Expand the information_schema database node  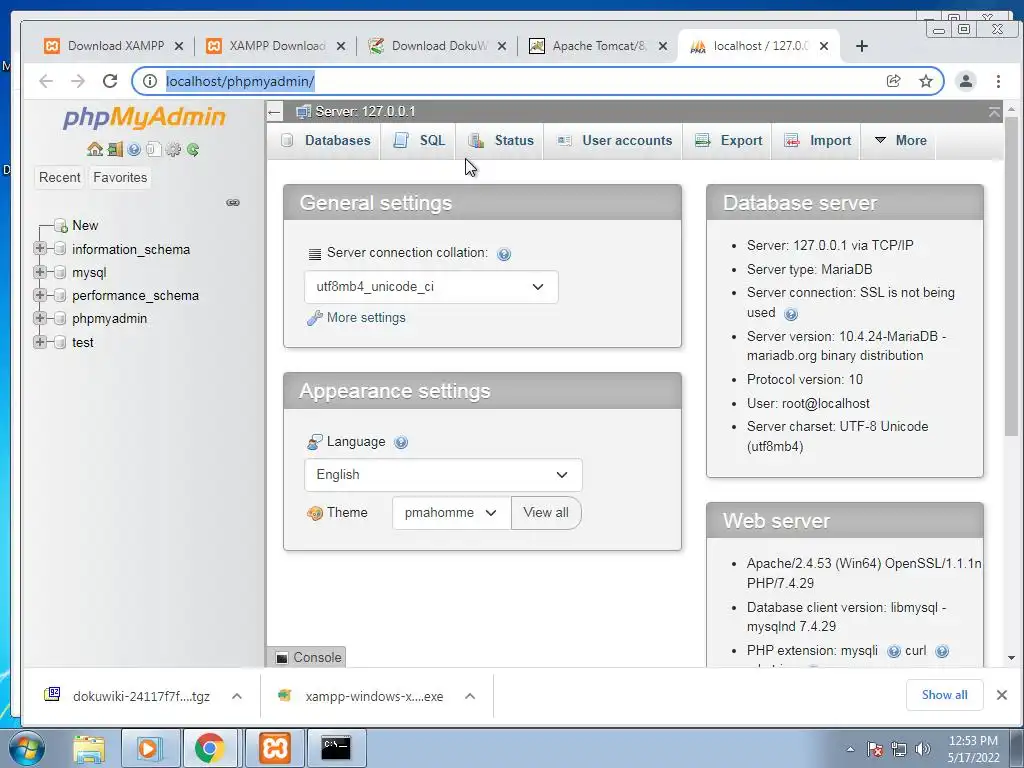click(40, 248)
